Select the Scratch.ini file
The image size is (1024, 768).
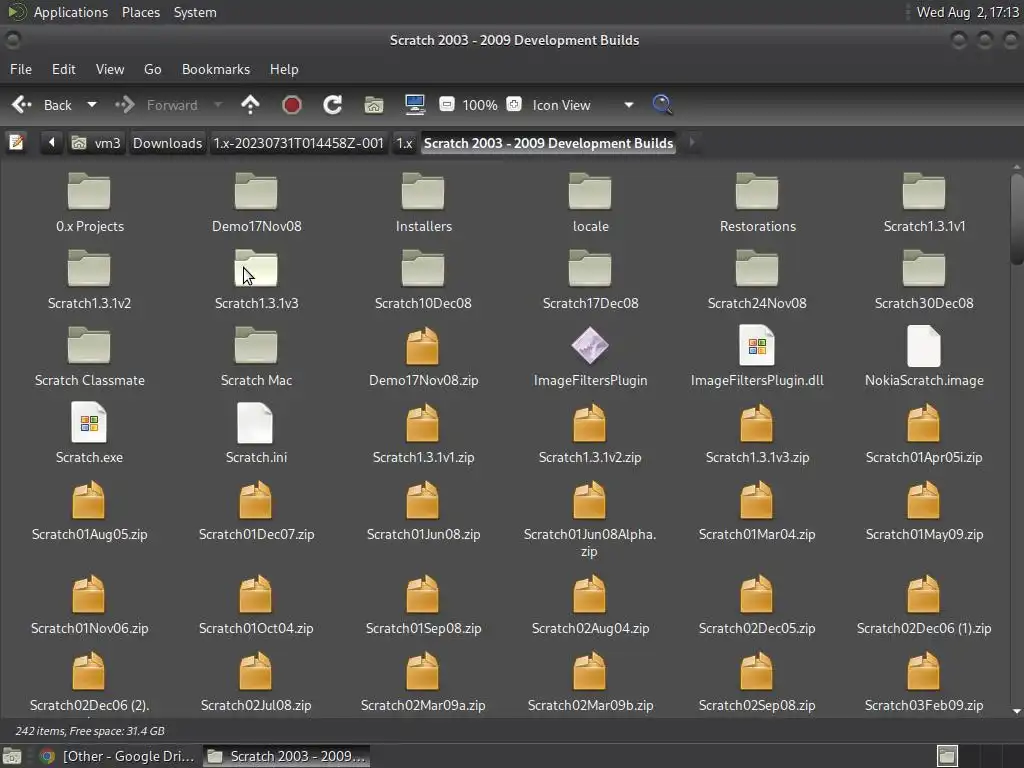click(257, 434)
